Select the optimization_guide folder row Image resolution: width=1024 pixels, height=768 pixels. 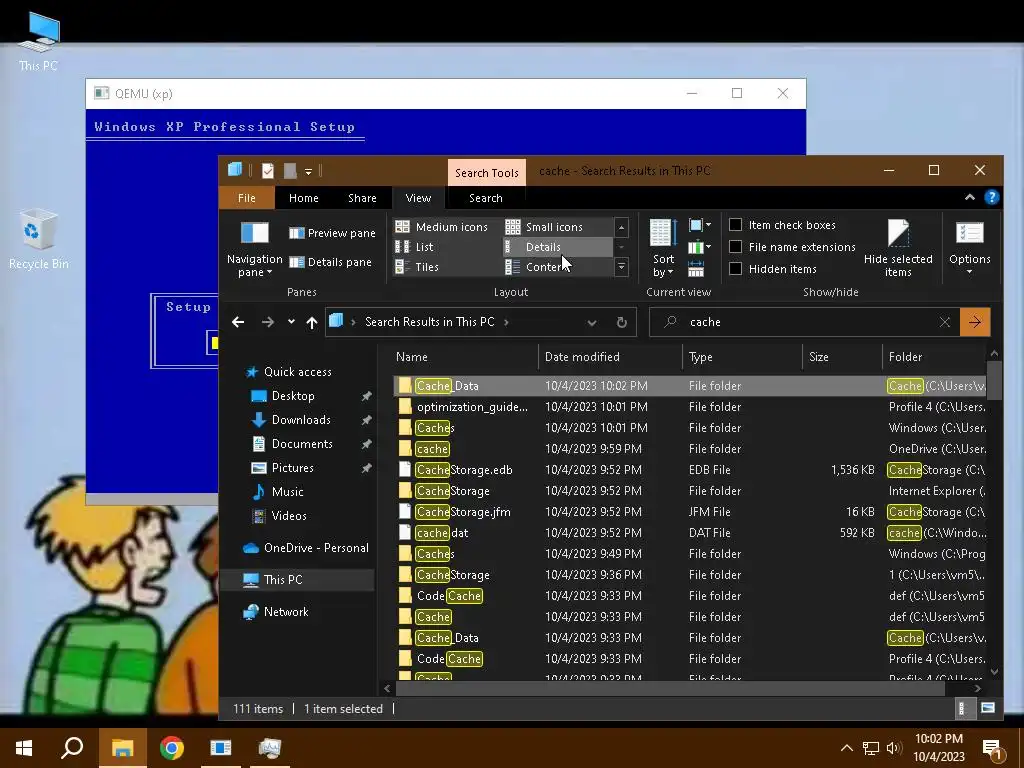pyautogui.click(x=689, y=407)
